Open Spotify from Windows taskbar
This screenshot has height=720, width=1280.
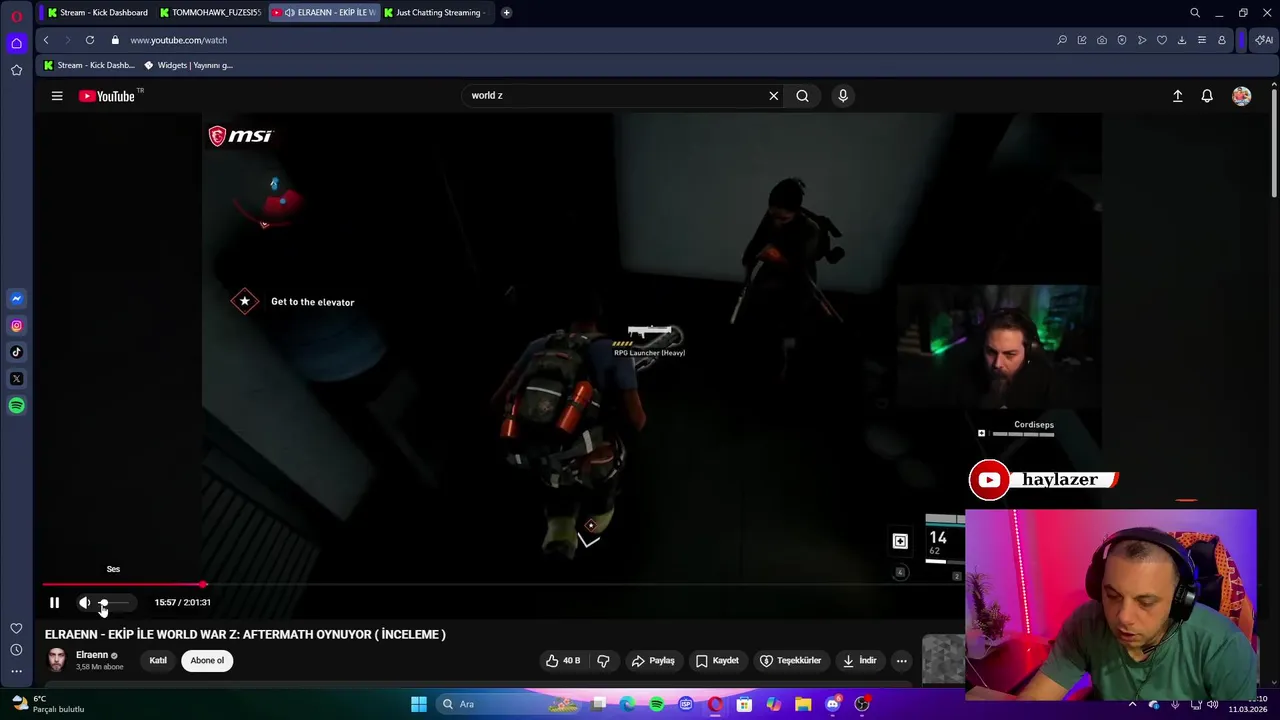point(657,704)
